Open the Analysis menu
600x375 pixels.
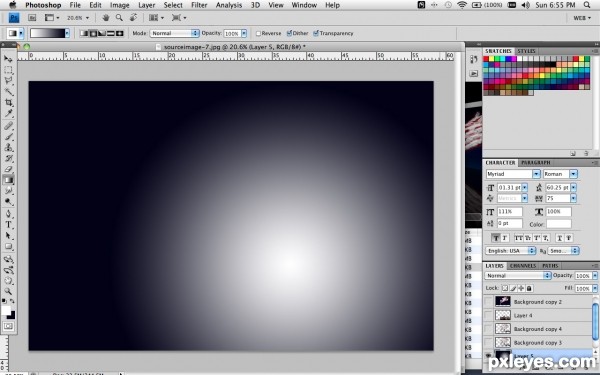pyautogui.click(x=229, y=5)
